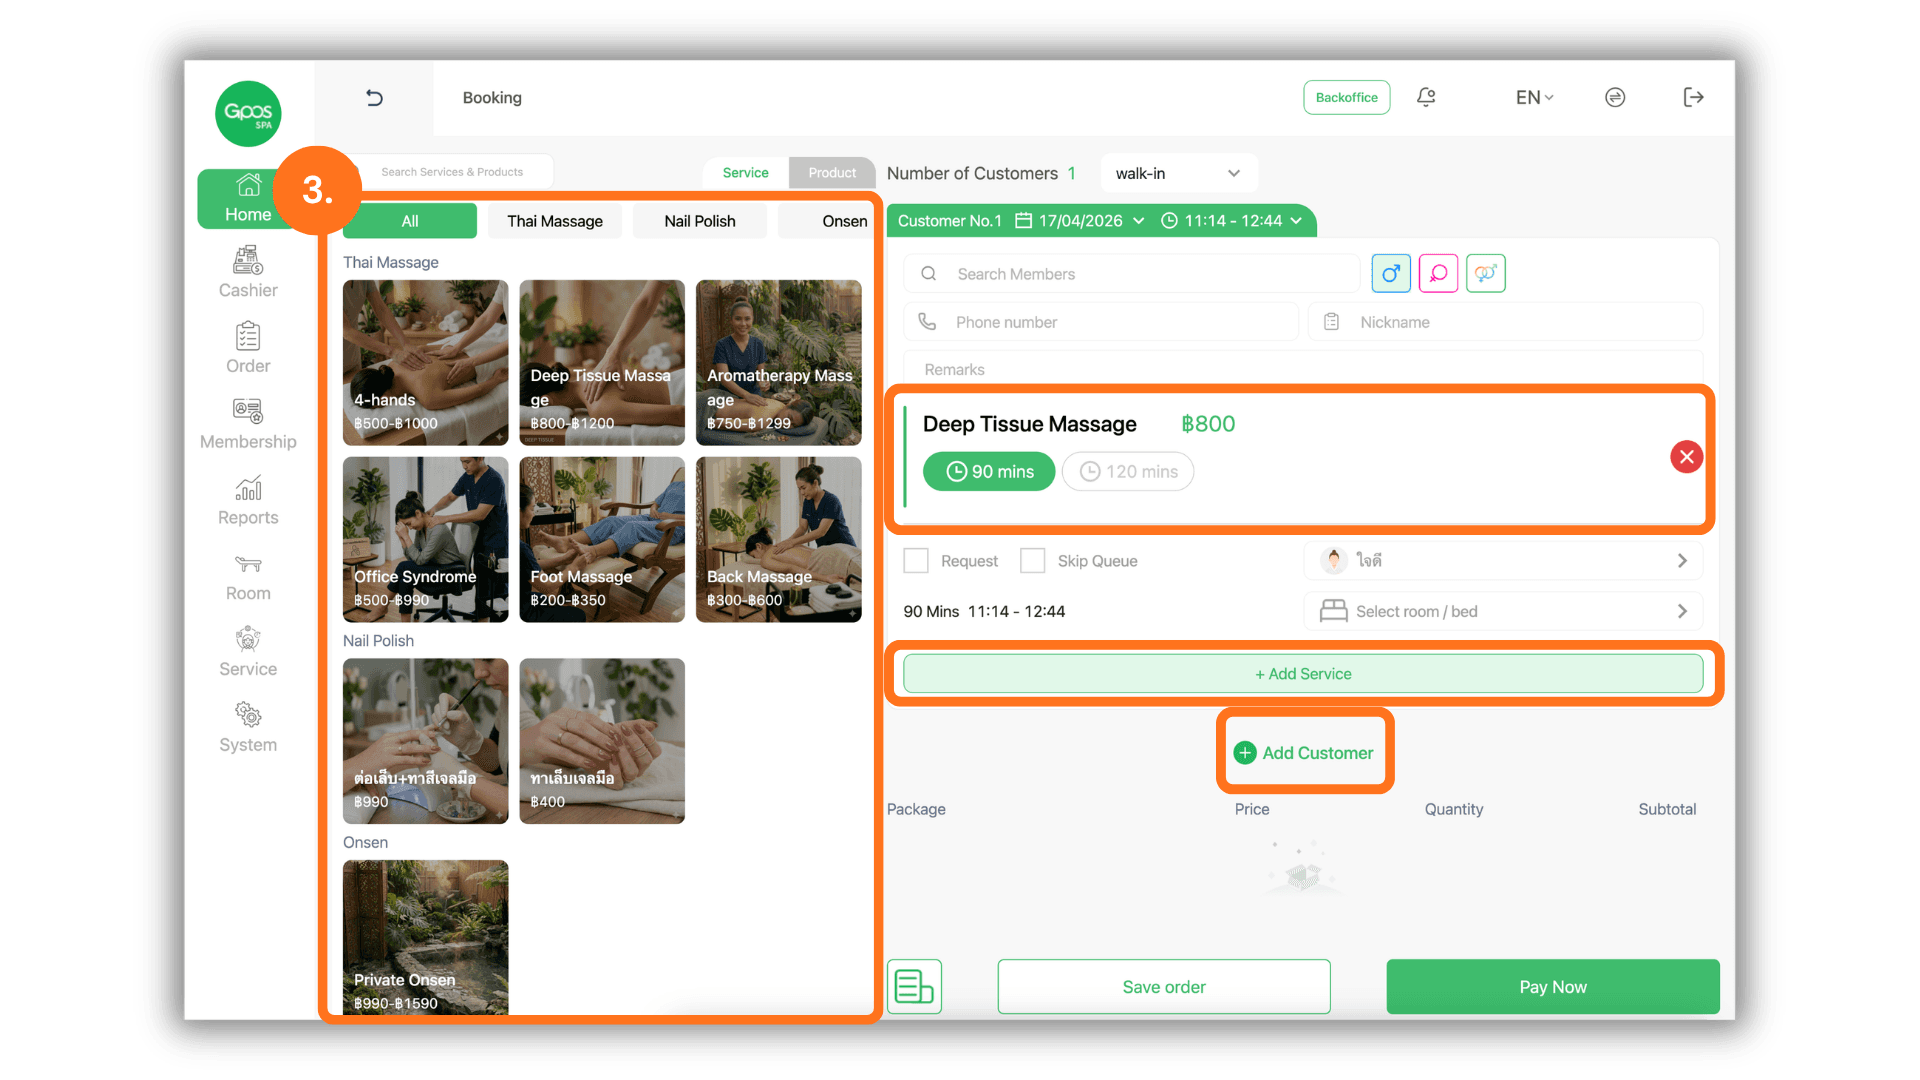Expand the therapist selection row
Screen dimensions: 1920x1080
click(1503, 560)
